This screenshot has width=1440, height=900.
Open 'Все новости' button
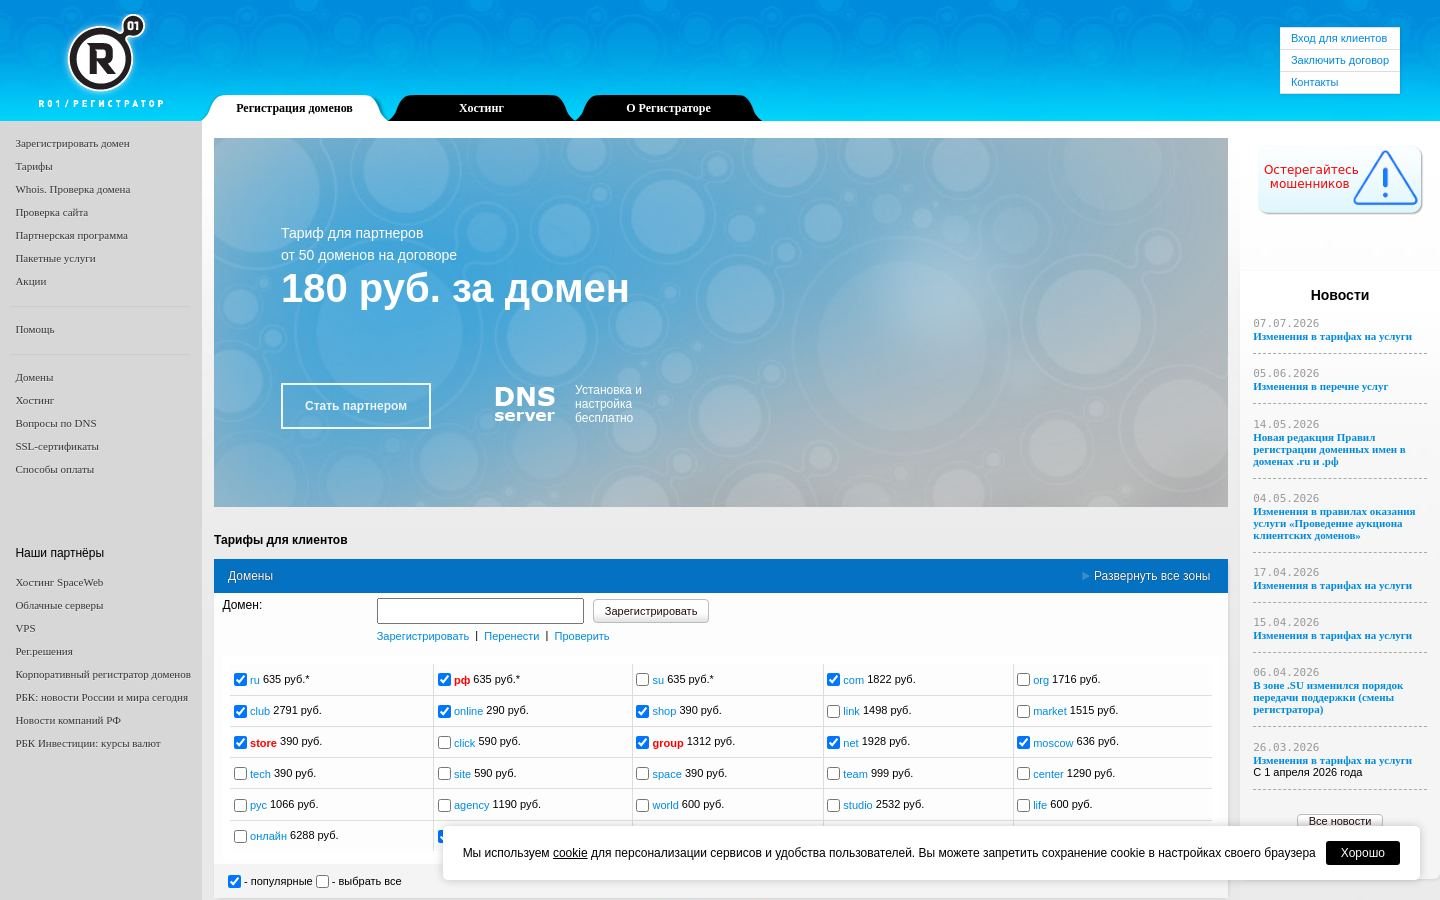[1340, 821]
